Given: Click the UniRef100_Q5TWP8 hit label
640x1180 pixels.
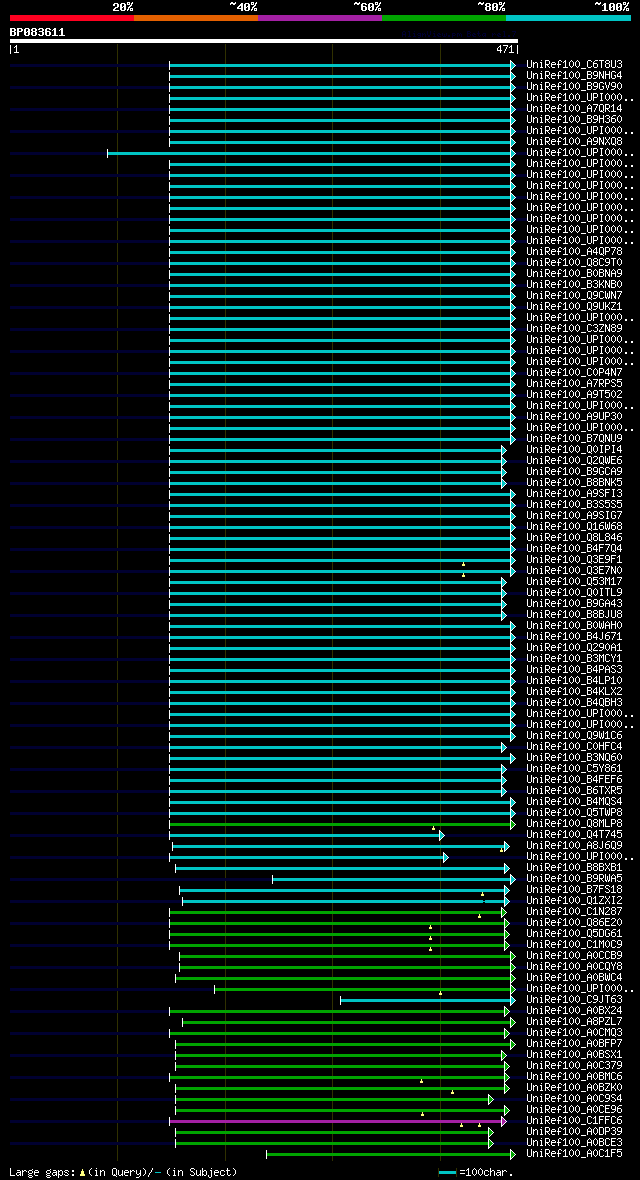Looking at the screenshot, I should point(574,813).
